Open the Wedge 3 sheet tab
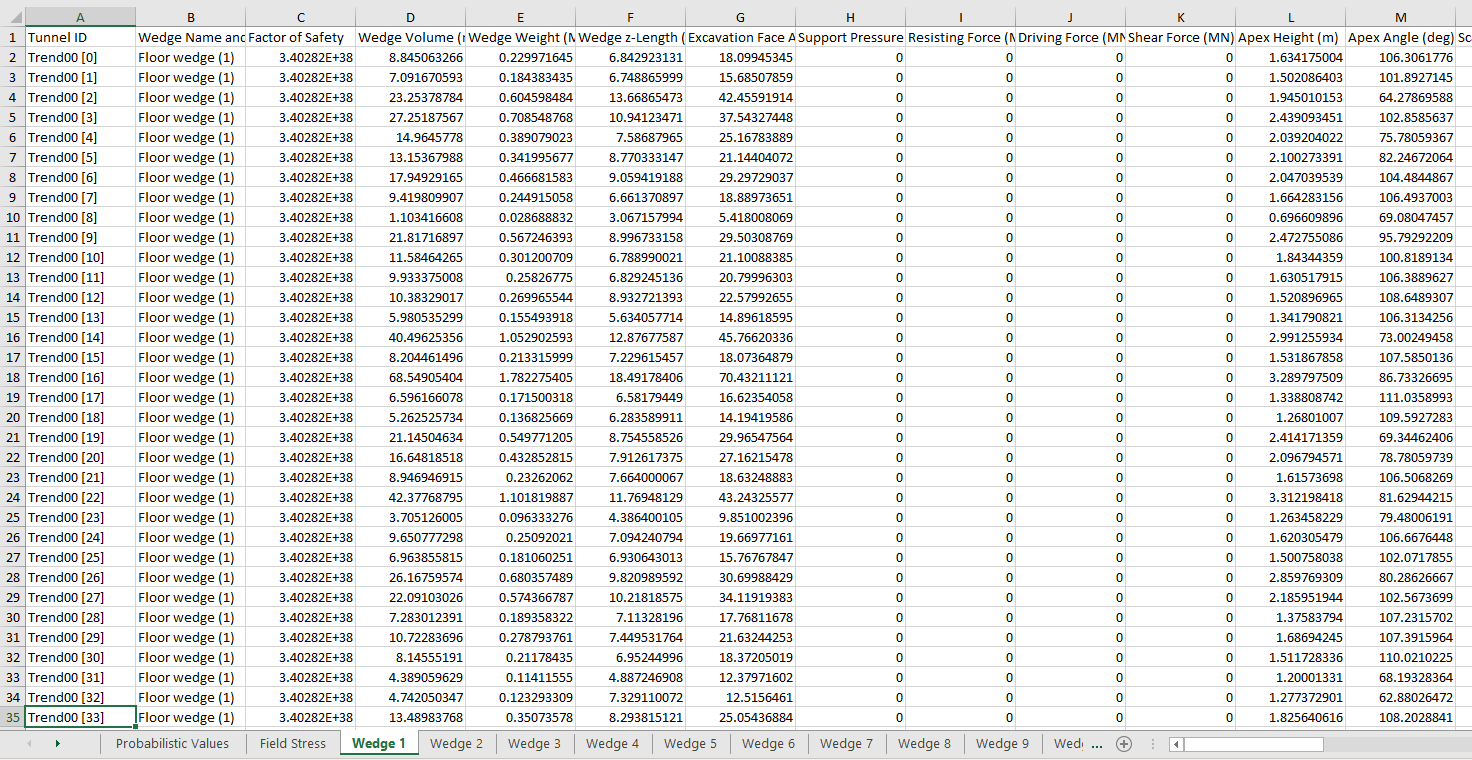The width and height of the screenshot is (1472, 760). coord(534,743)
